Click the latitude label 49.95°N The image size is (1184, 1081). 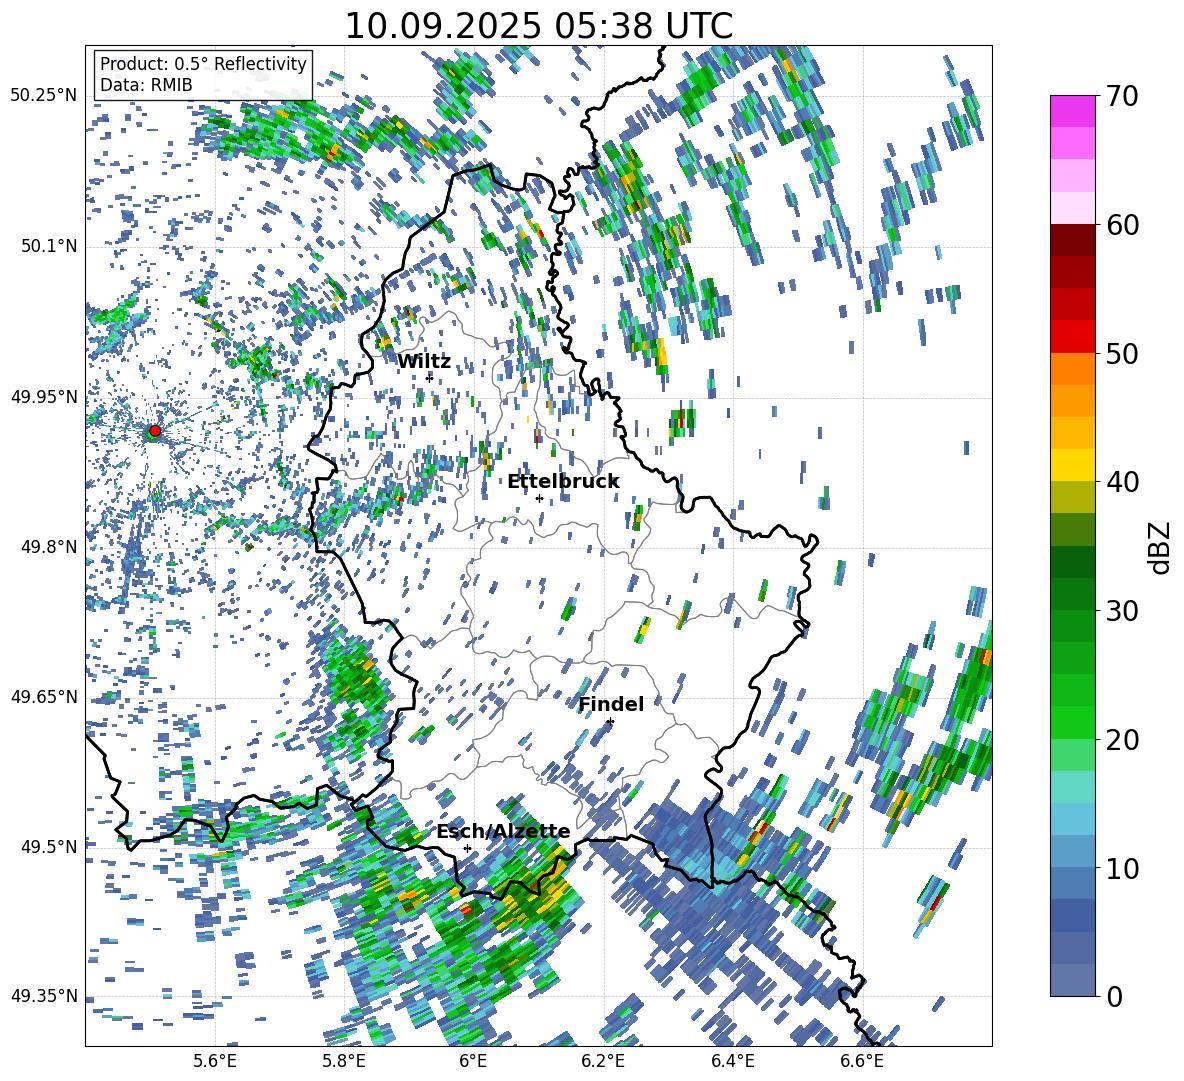coord(44,397)
